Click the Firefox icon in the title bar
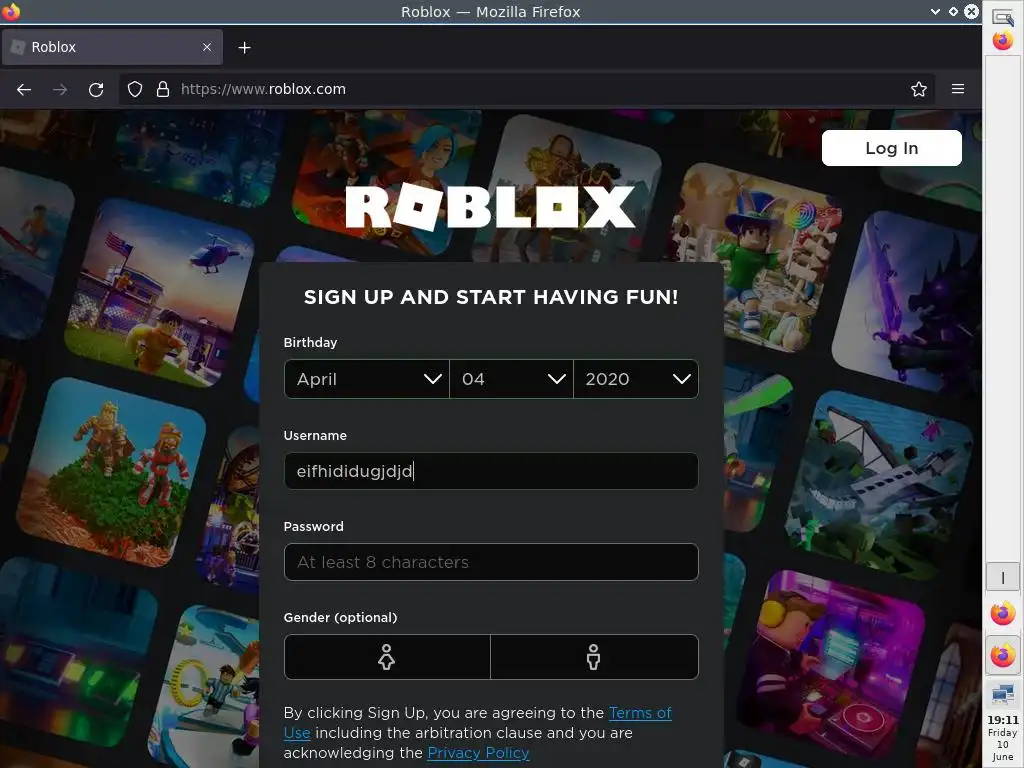Image resolution: width=1024 pixels, height=768 pixels. [x=11, y=11]
